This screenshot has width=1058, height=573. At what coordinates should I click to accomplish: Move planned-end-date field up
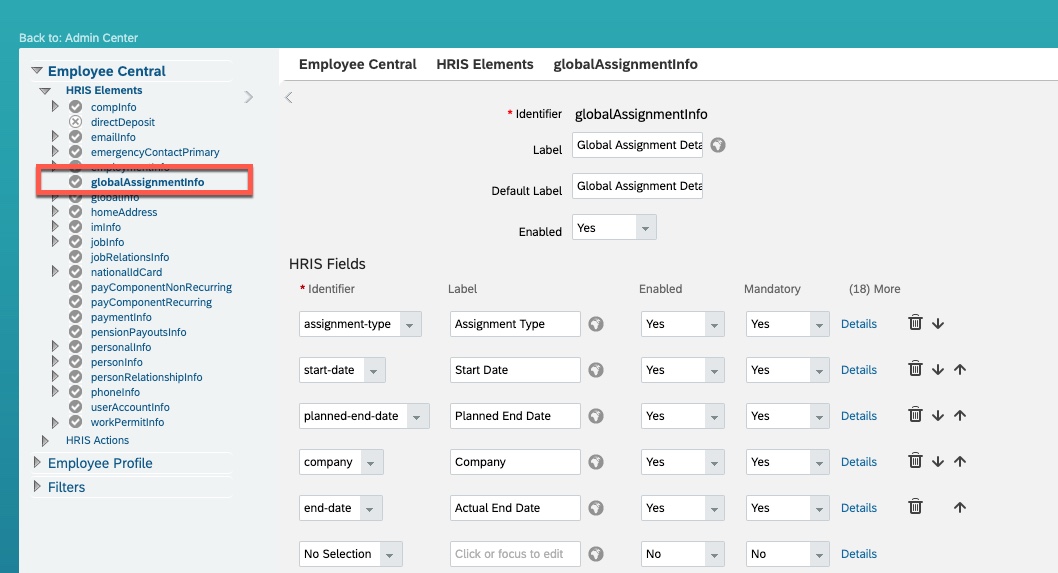point(960,416)
